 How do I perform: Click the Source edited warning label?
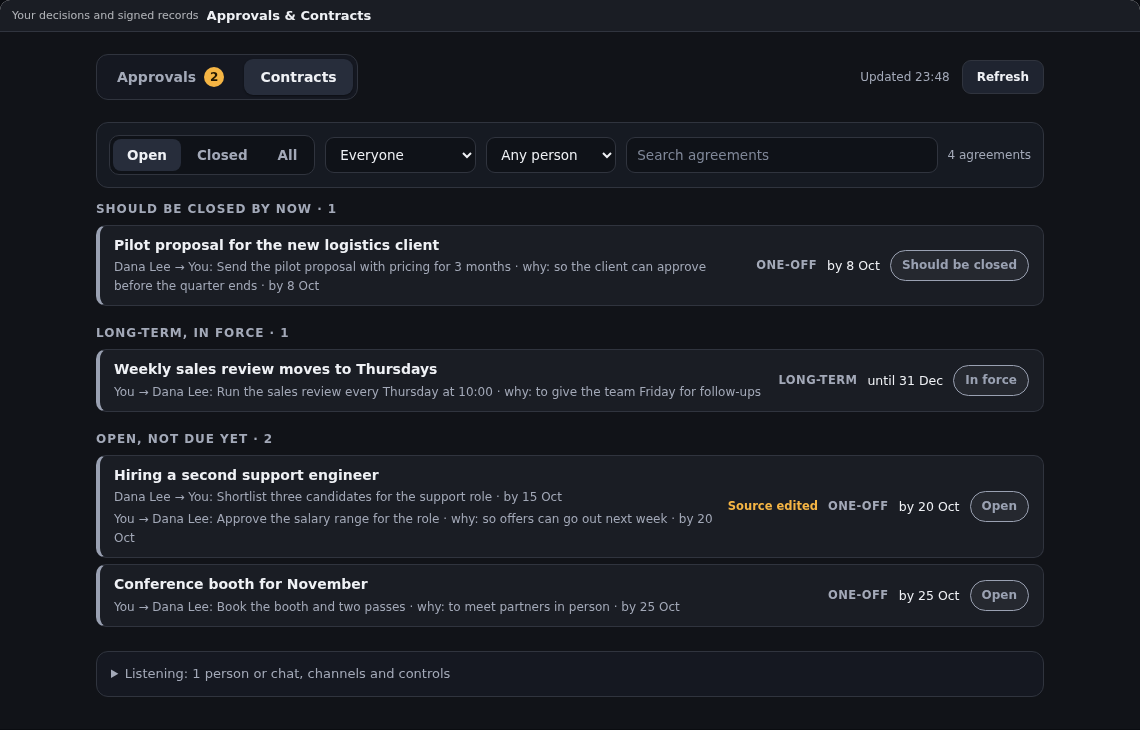[x=772, y=506]
